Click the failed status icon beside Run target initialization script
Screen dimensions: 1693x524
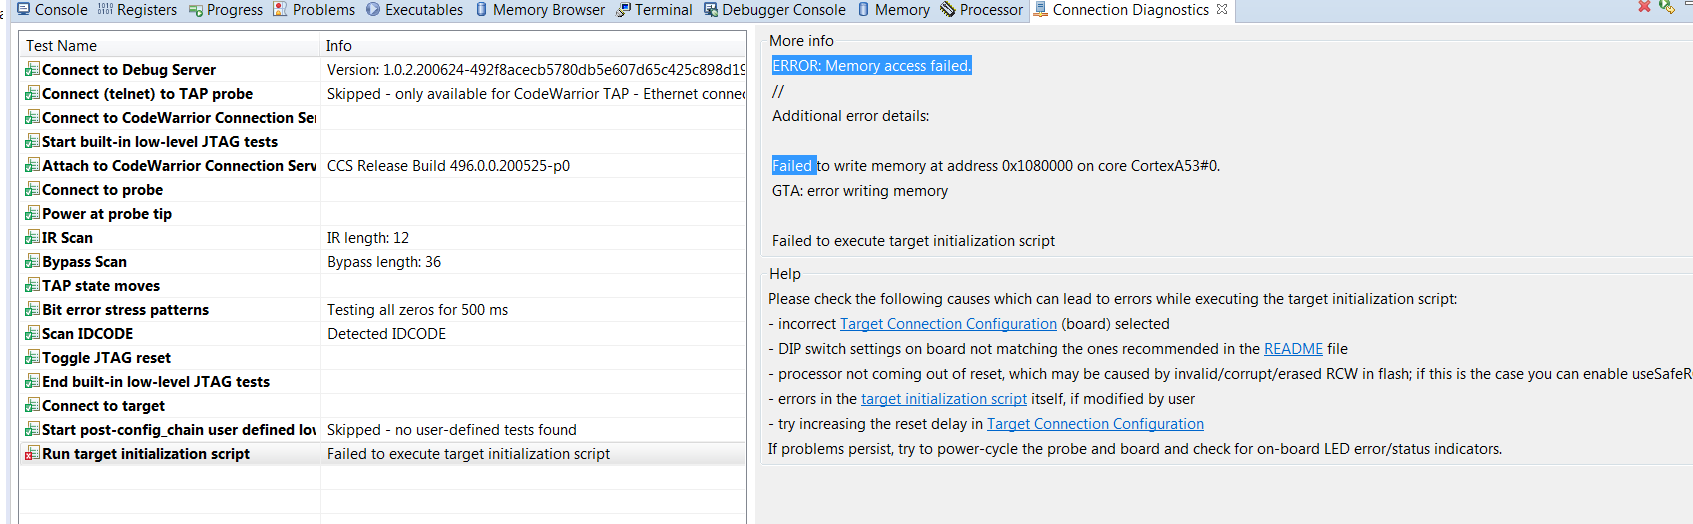pos(32,454)
